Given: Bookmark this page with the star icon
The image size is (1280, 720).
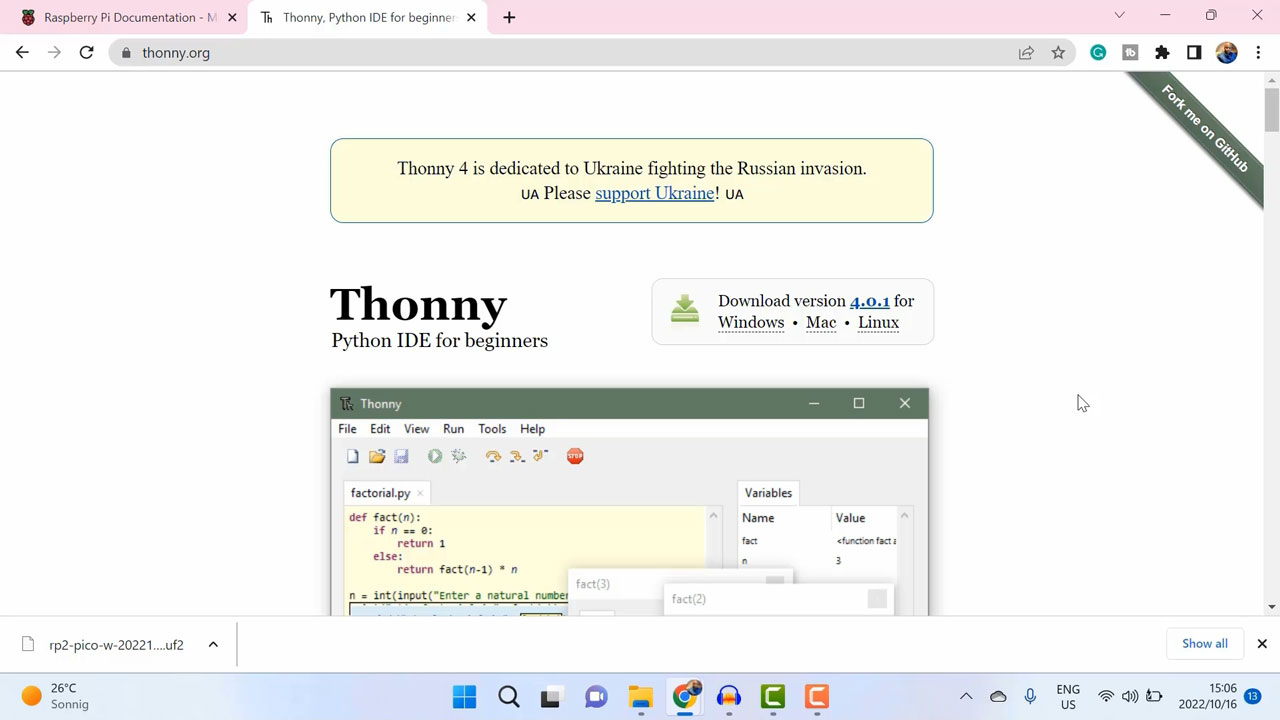Looking at the screenshot, I should [1058, 53].
